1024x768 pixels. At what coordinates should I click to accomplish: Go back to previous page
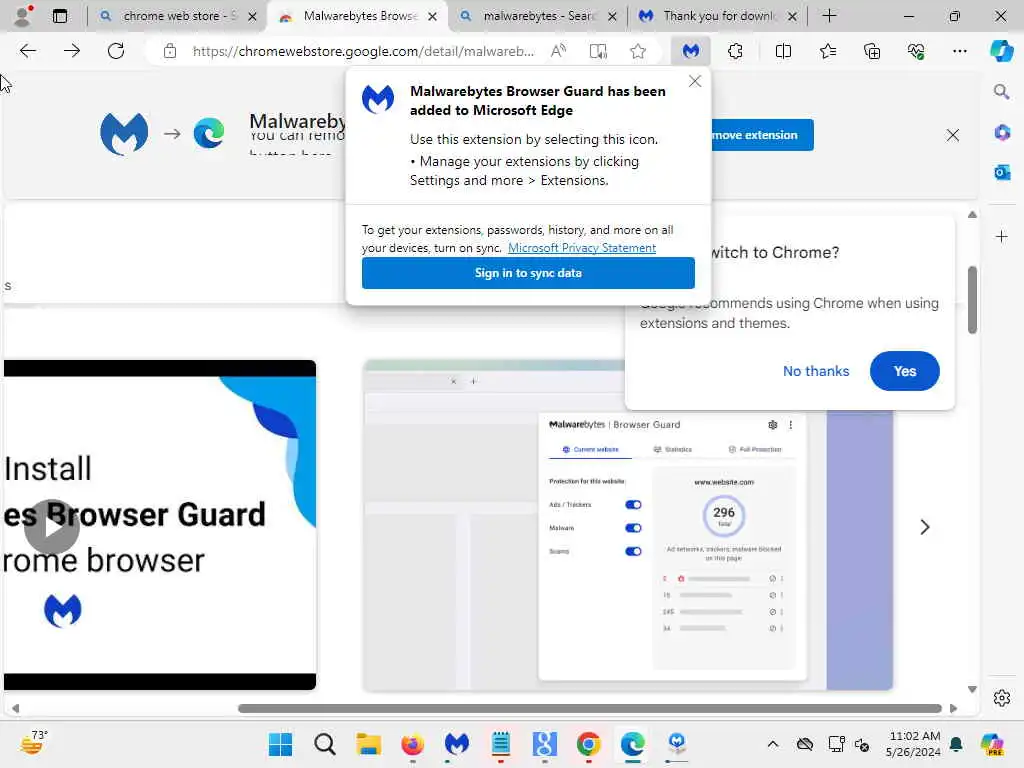27,51
